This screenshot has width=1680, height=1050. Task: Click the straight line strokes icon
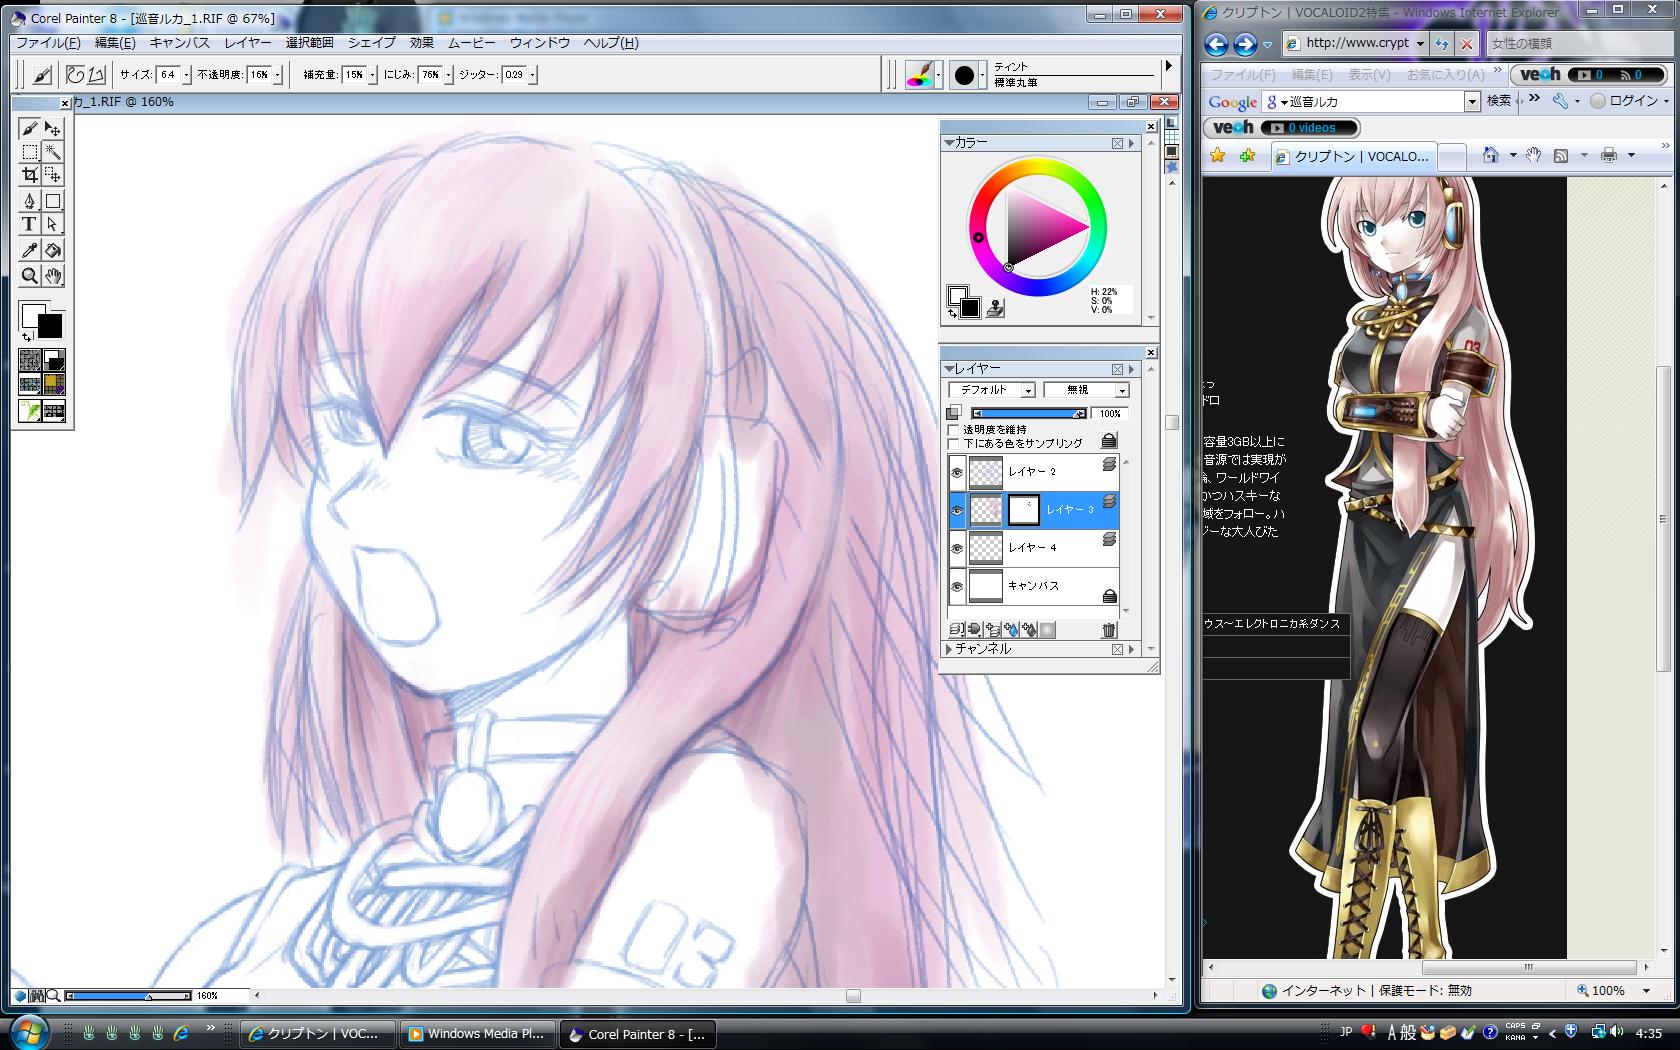[96, 74]
